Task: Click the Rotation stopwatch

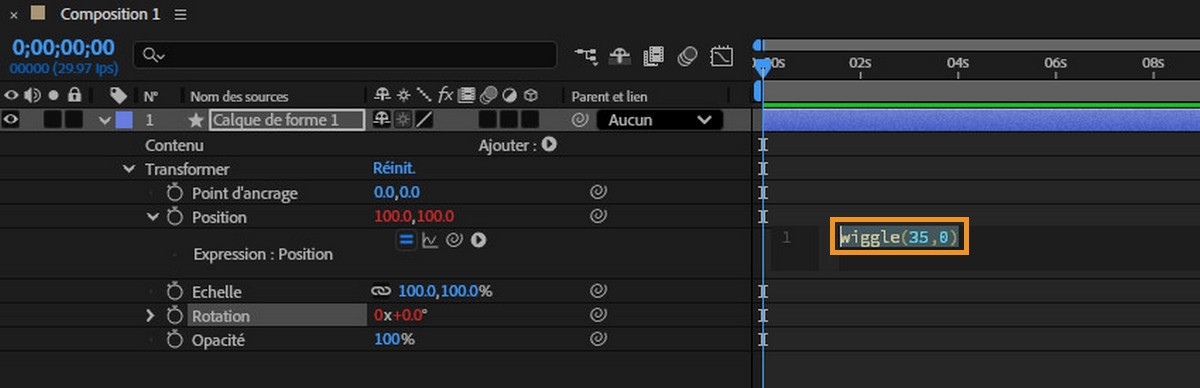Action: pos(176,315)
